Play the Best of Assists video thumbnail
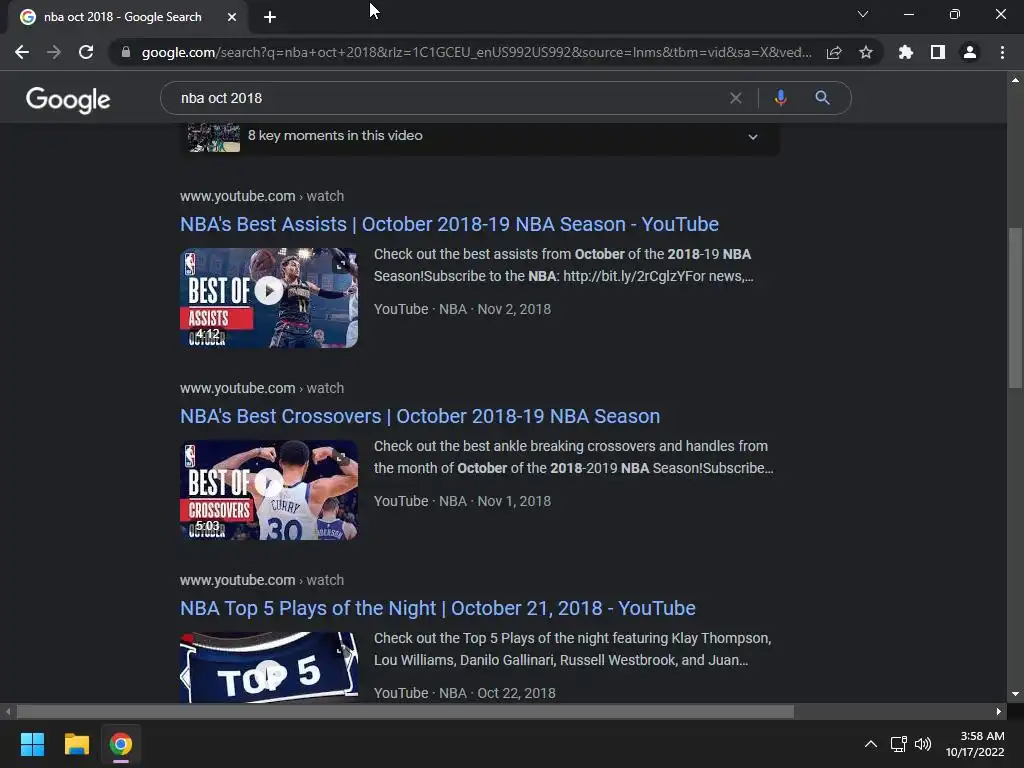This screenshot has height=768, width=1024. click(x=269, y=298)
